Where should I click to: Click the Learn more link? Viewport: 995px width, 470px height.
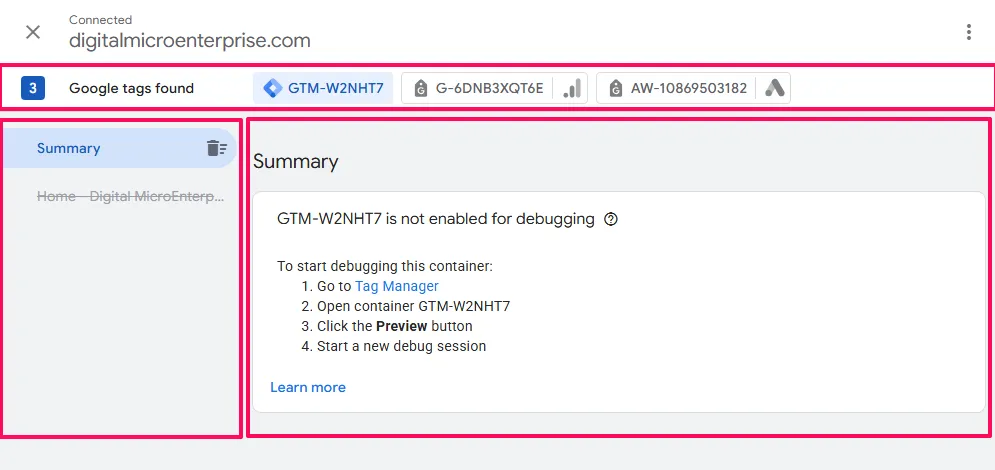[x=308, y=387]
